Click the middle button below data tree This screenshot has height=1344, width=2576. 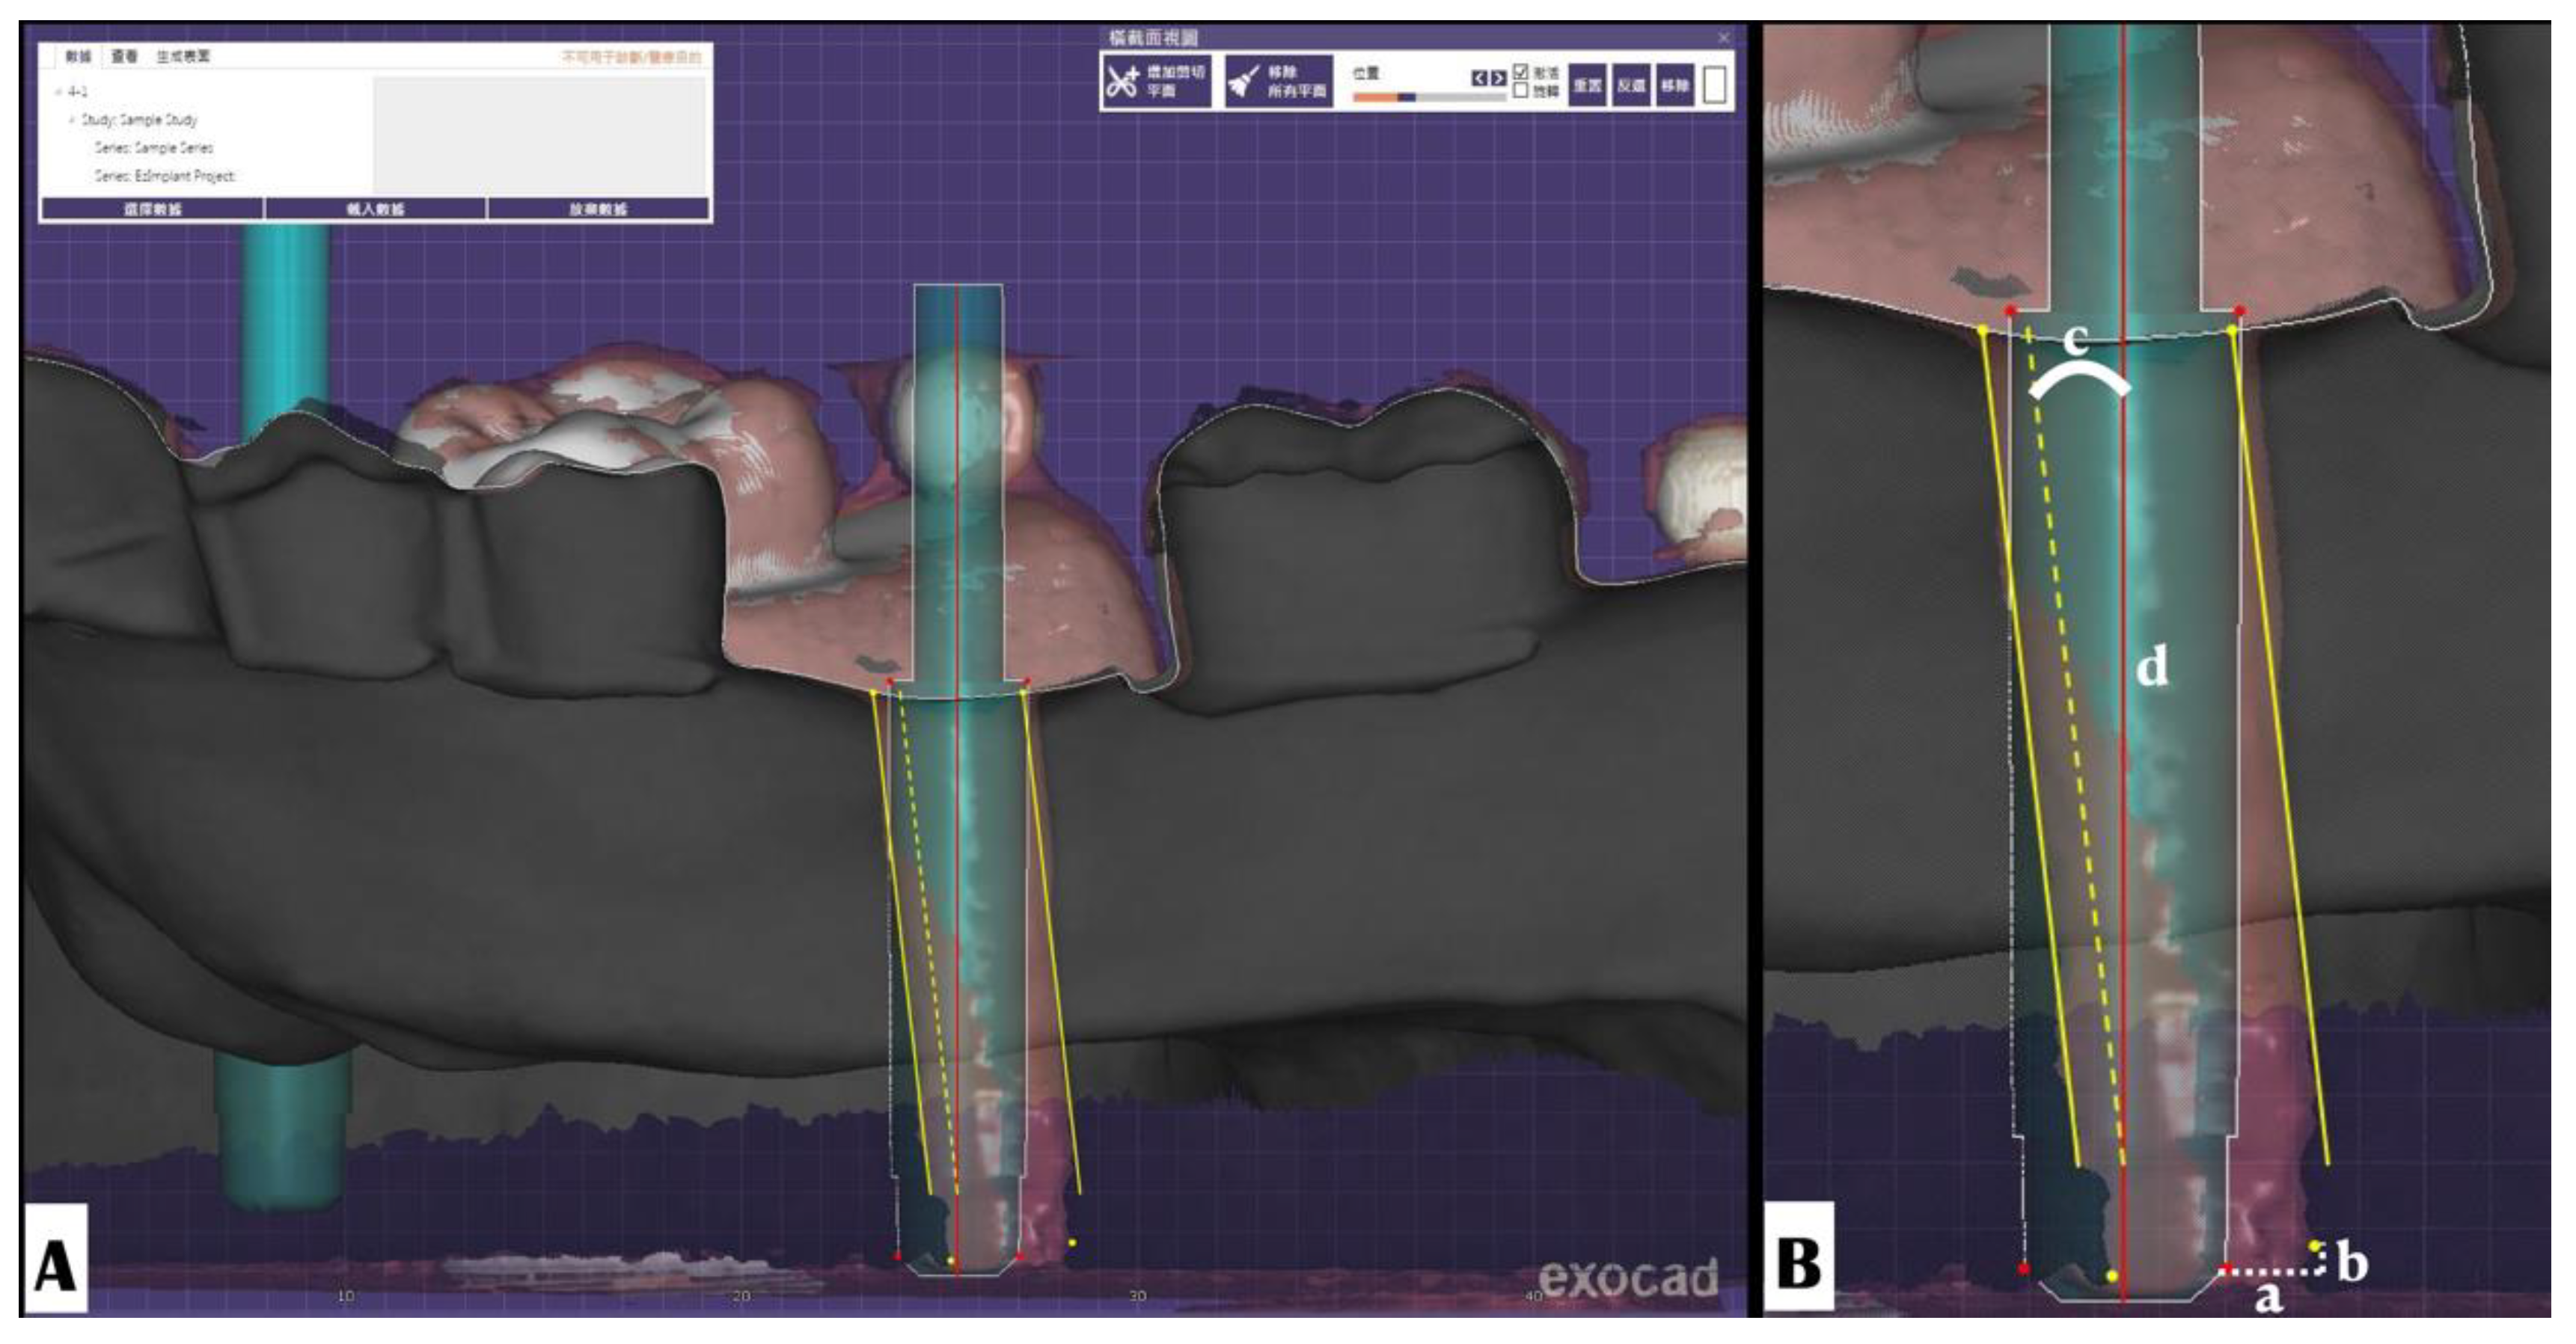(x=375, y=209)
